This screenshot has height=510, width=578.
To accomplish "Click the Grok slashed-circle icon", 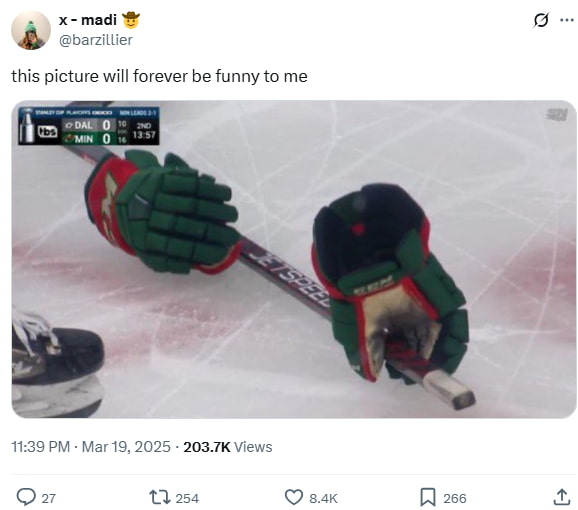I will pyautogui.click(x=540, y=20).
